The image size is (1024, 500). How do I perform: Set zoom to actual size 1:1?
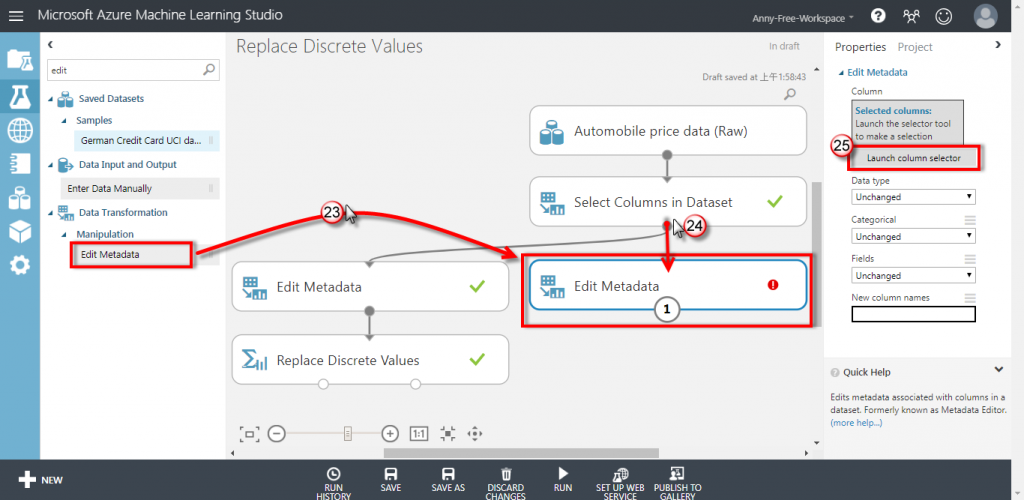pos(419,433)
